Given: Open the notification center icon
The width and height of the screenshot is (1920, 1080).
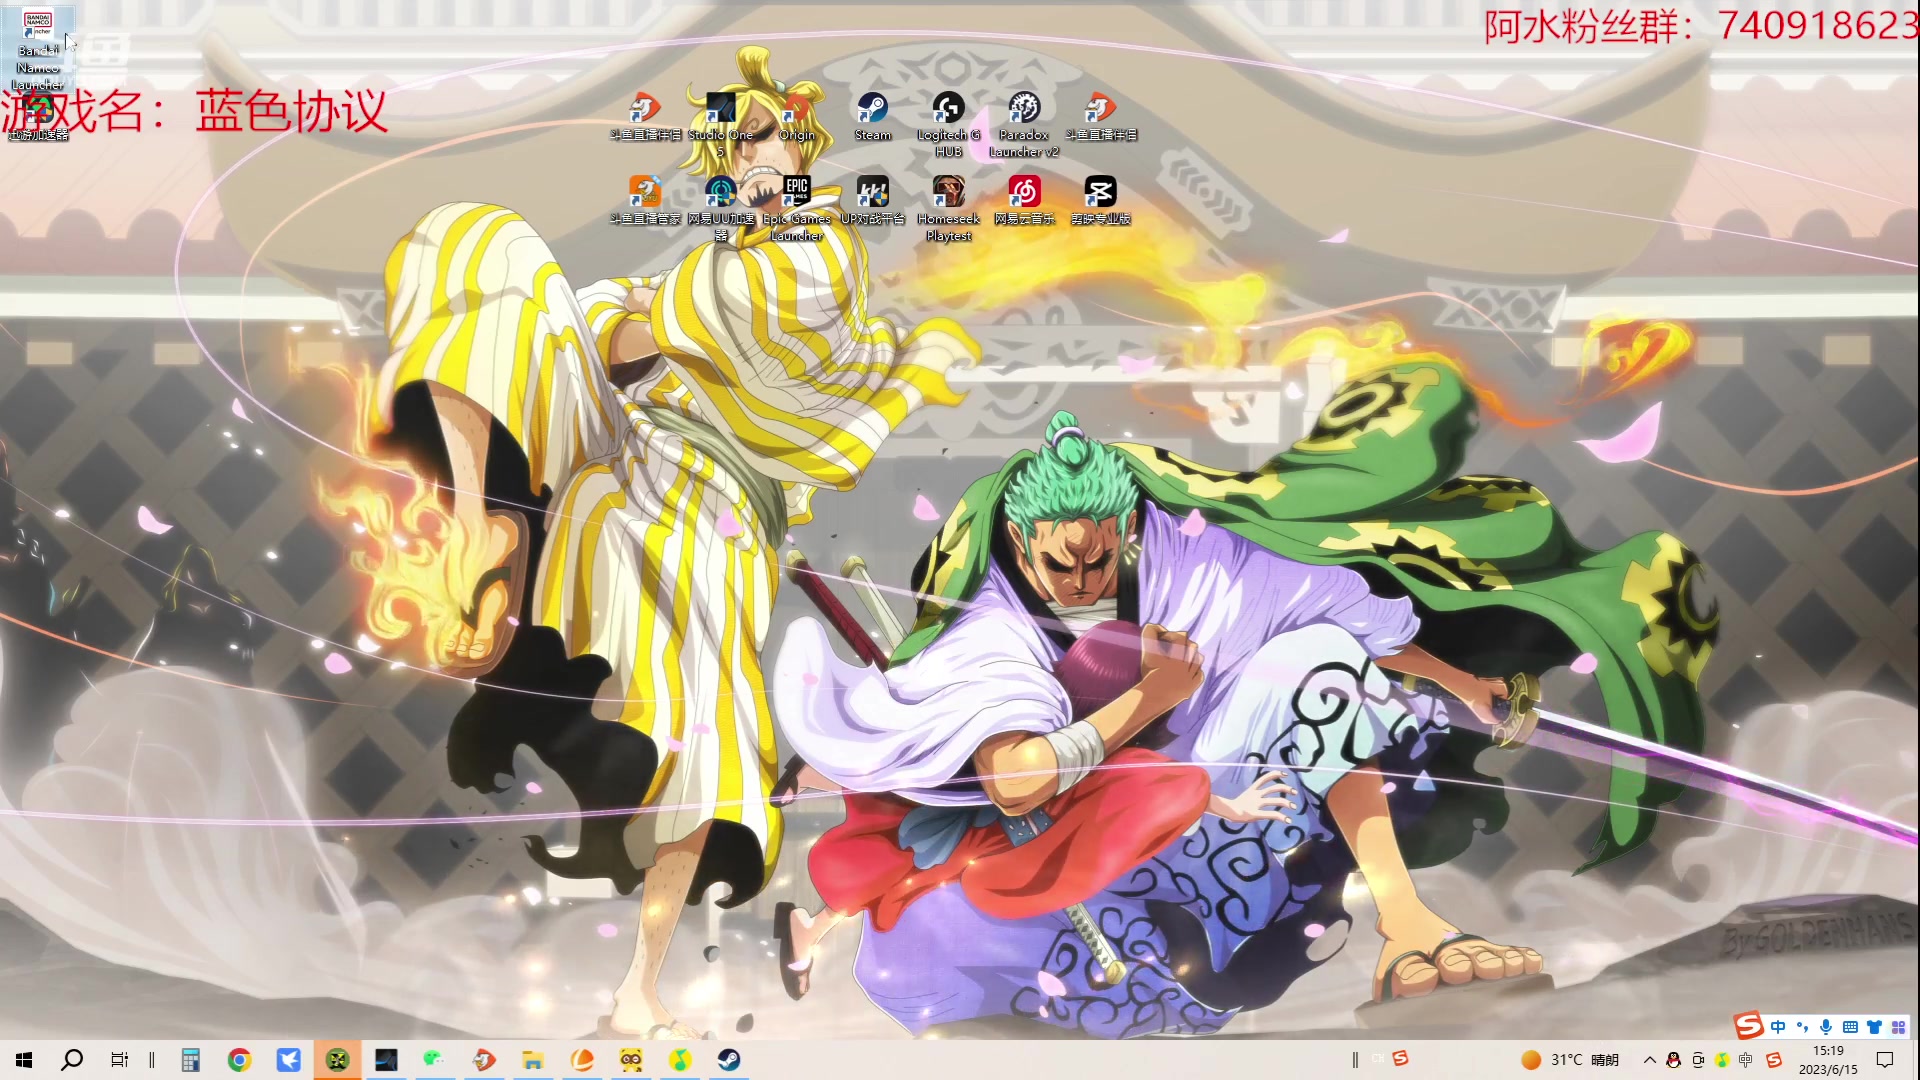Looking at the screenshot, I should (x=1885, y=1060).
